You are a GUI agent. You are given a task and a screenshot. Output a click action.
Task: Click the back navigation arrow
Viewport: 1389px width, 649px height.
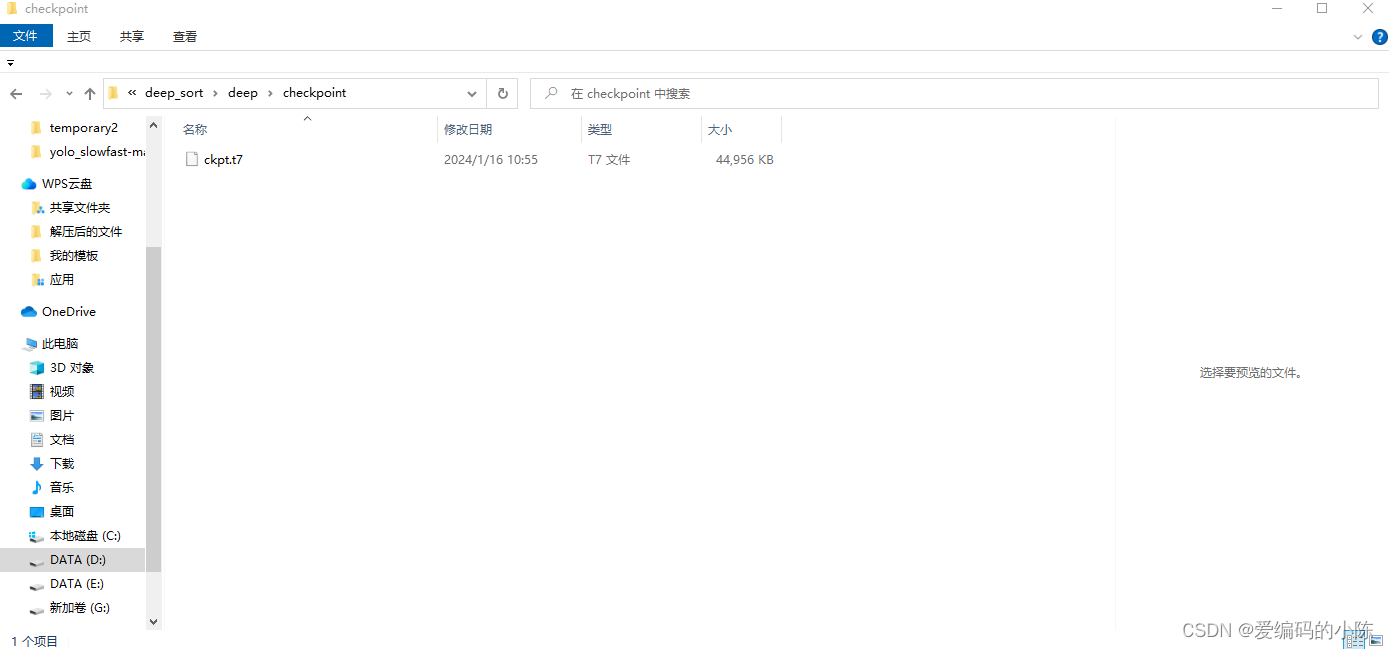(16, 93)
